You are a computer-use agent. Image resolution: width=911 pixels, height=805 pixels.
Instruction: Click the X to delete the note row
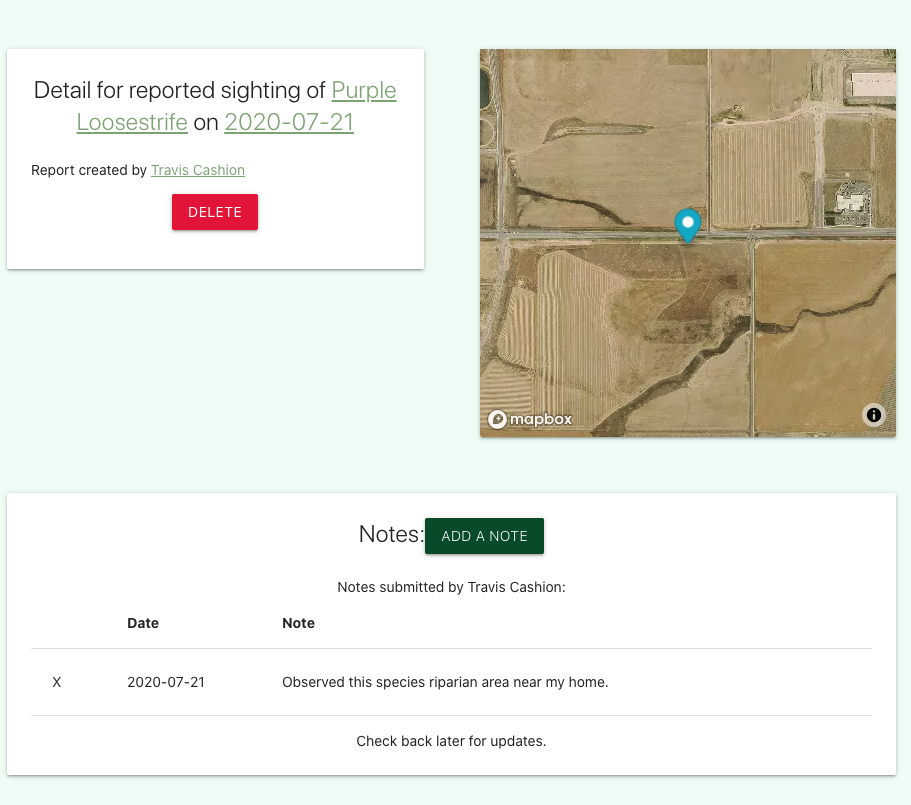pyautogui.click(x=57, y=682)
